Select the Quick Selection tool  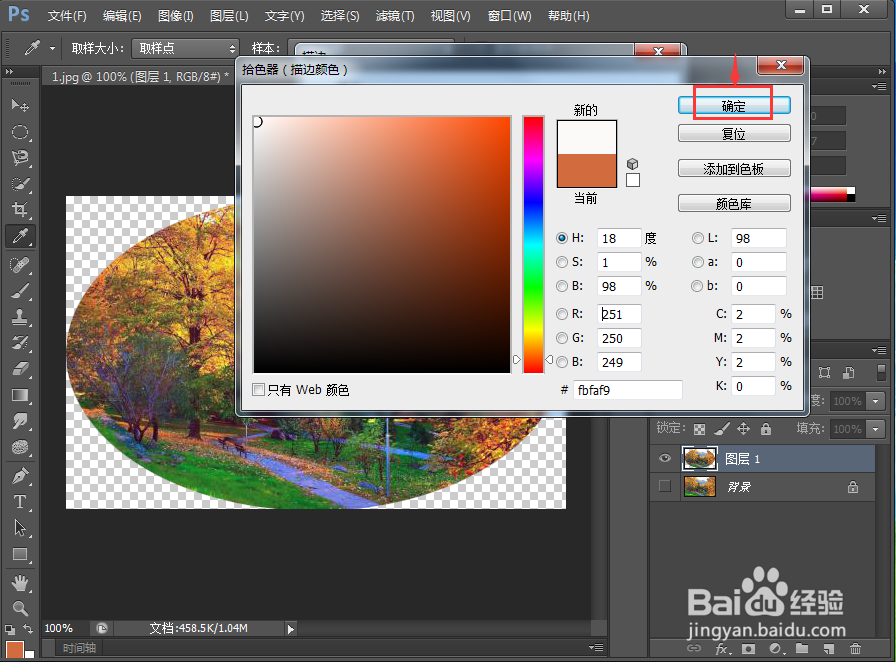[x=20, y=184]
